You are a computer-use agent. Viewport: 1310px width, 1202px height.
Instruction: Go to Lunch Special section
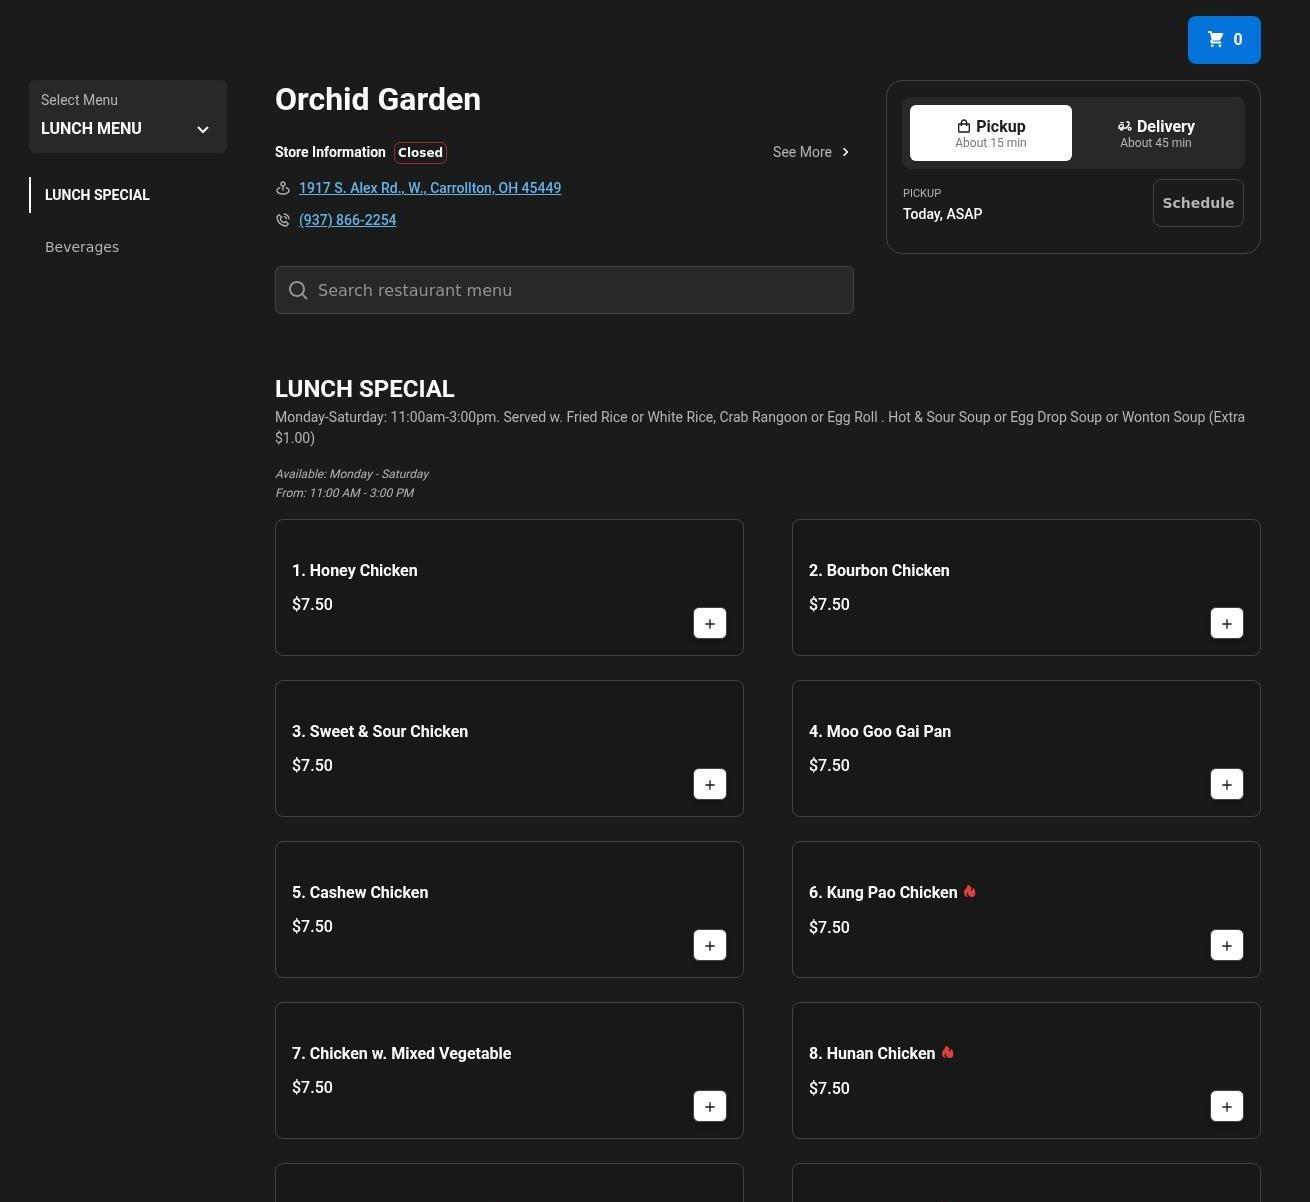(x=97, y=195)
